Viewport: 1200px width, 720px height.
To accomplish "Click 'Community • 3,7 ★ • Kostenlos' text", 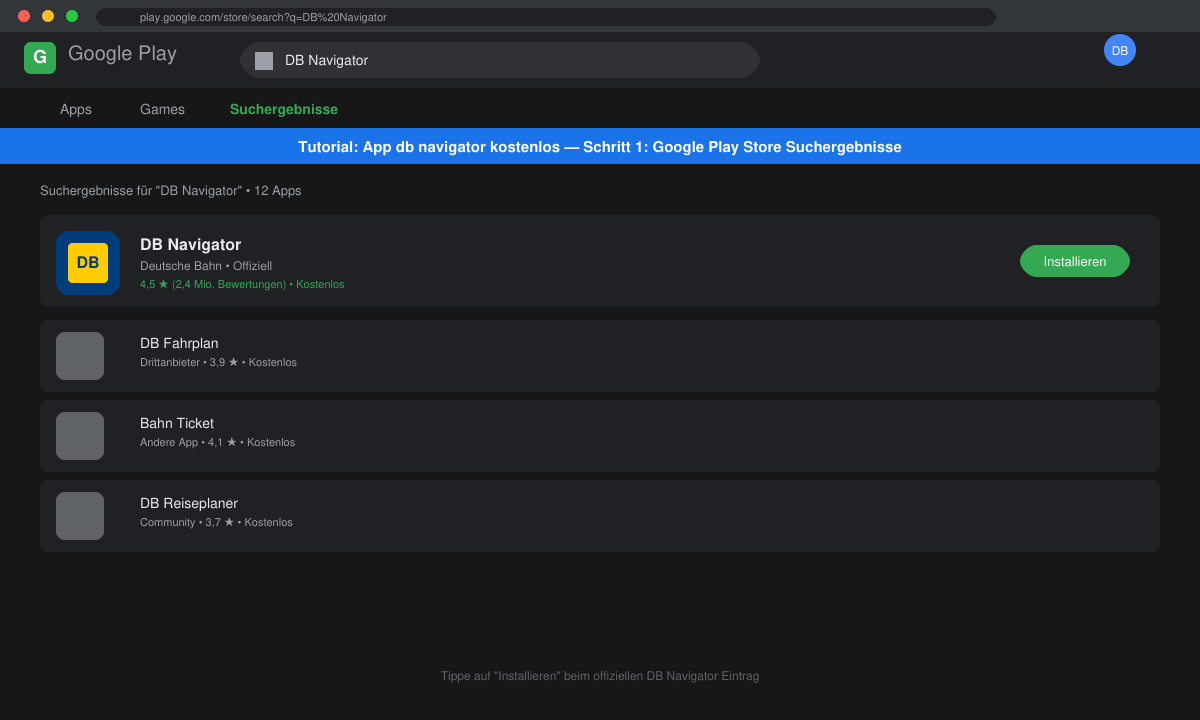I will [216, 522].
